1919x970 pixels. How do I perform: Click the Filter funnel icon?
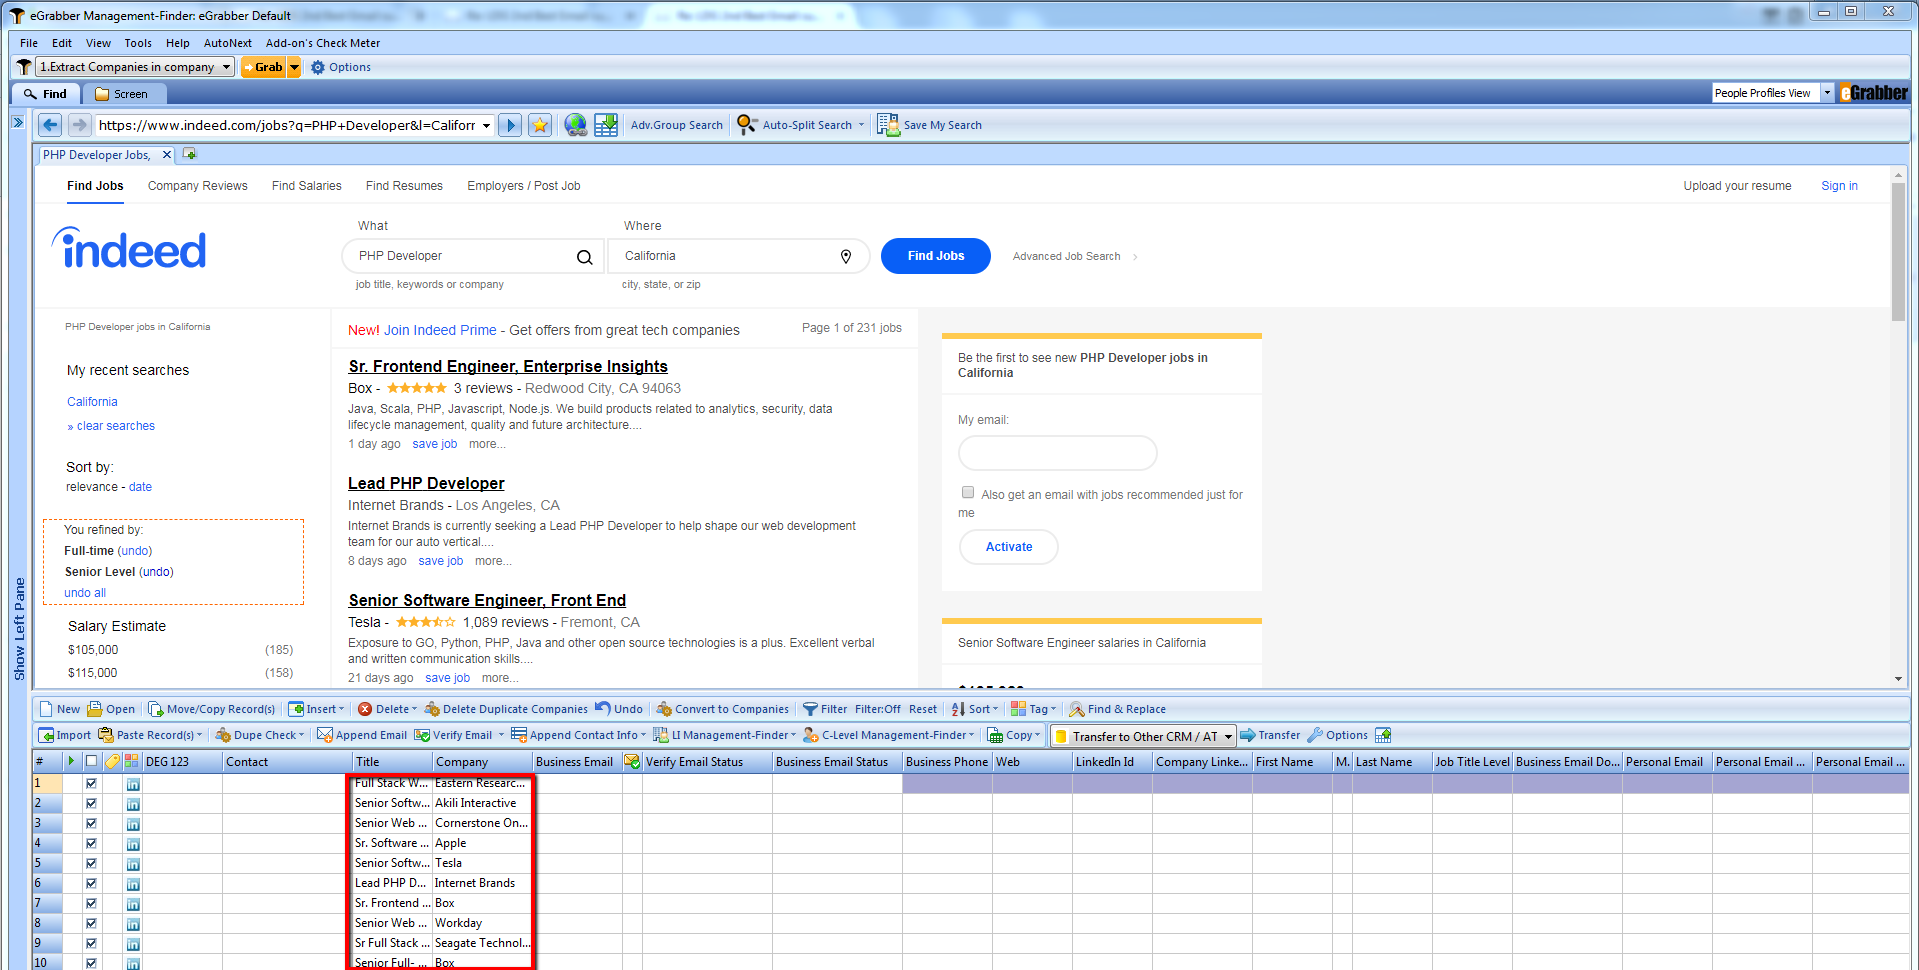(810, 709)
